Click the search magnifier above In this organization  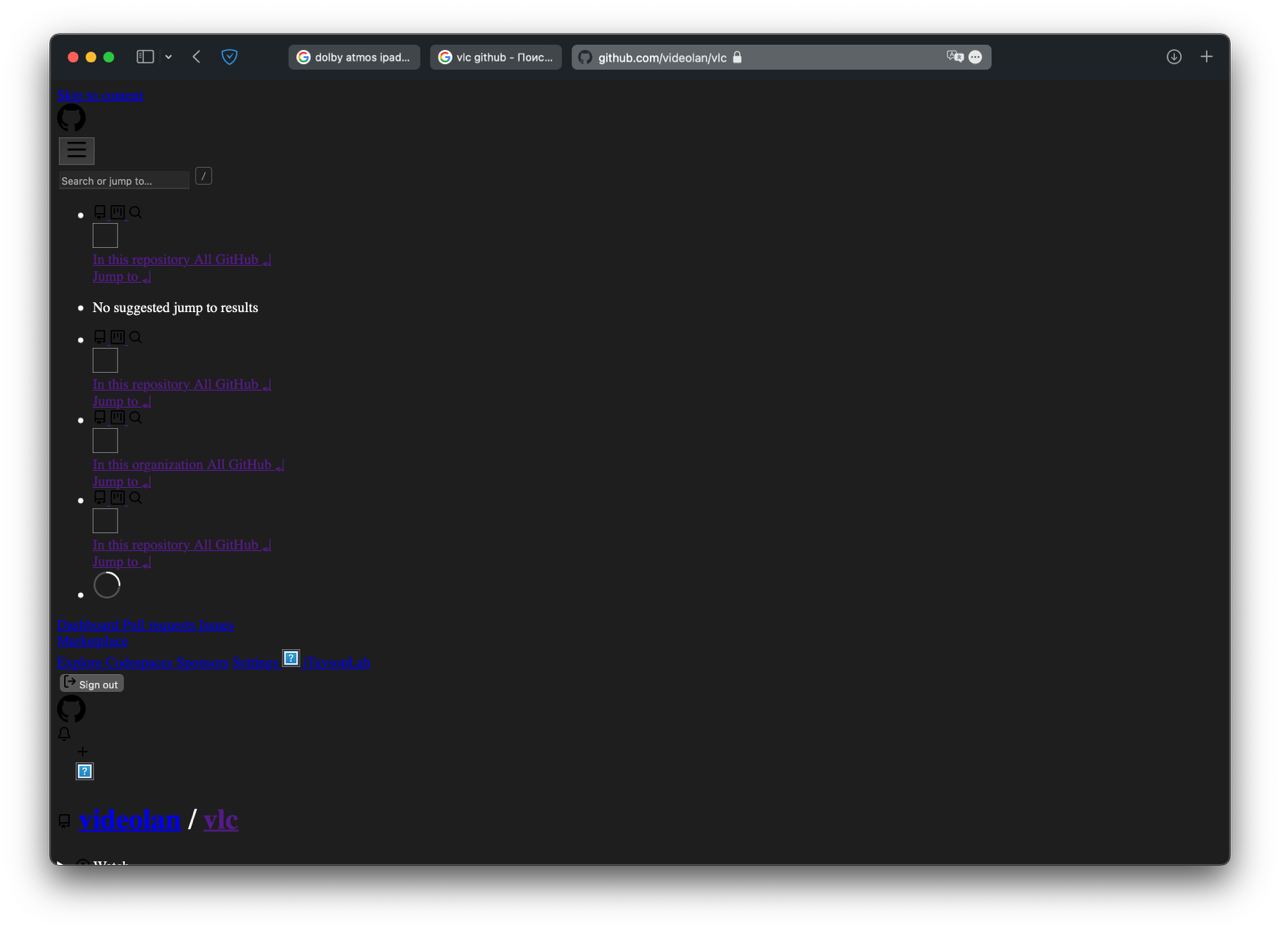pyautogui.click(x=135, y=417)
